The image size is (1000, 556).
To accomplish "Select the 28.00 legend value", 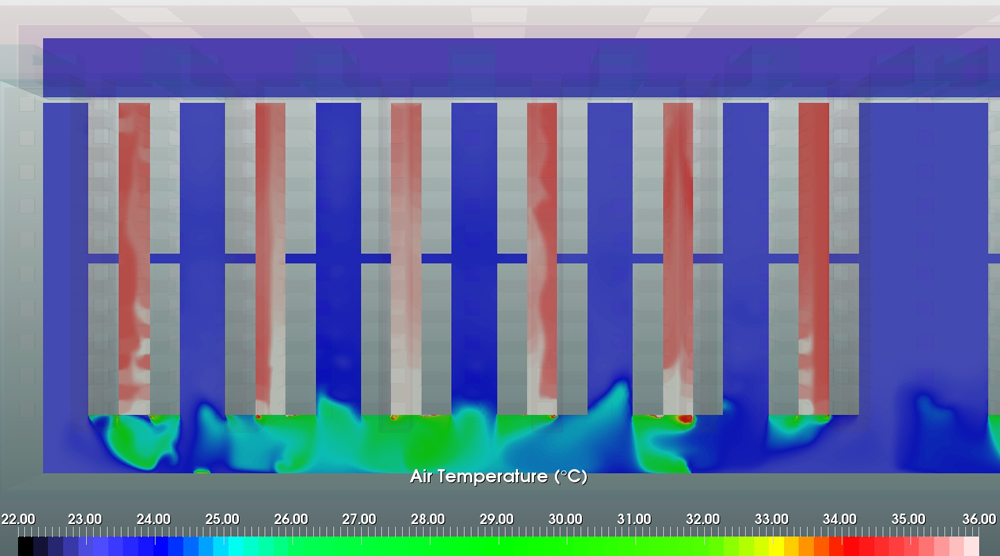I will click(x=428, y=519).
